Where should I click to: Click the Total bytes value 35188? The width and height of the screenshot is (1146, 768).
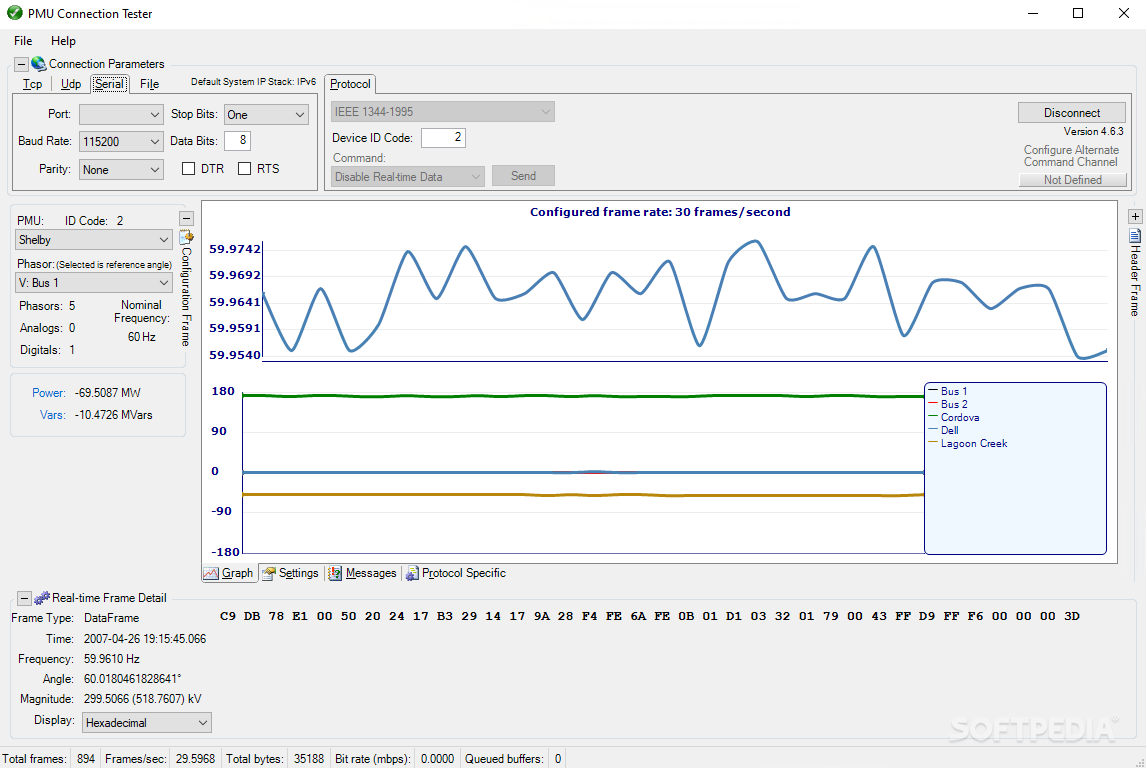point(308,759)
